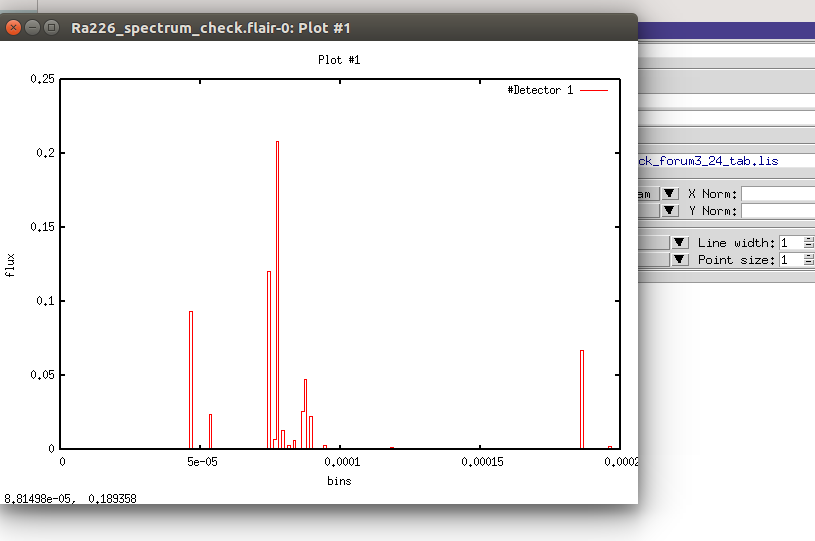Click the red peak just before 5e-05

(x=191, y=379)
